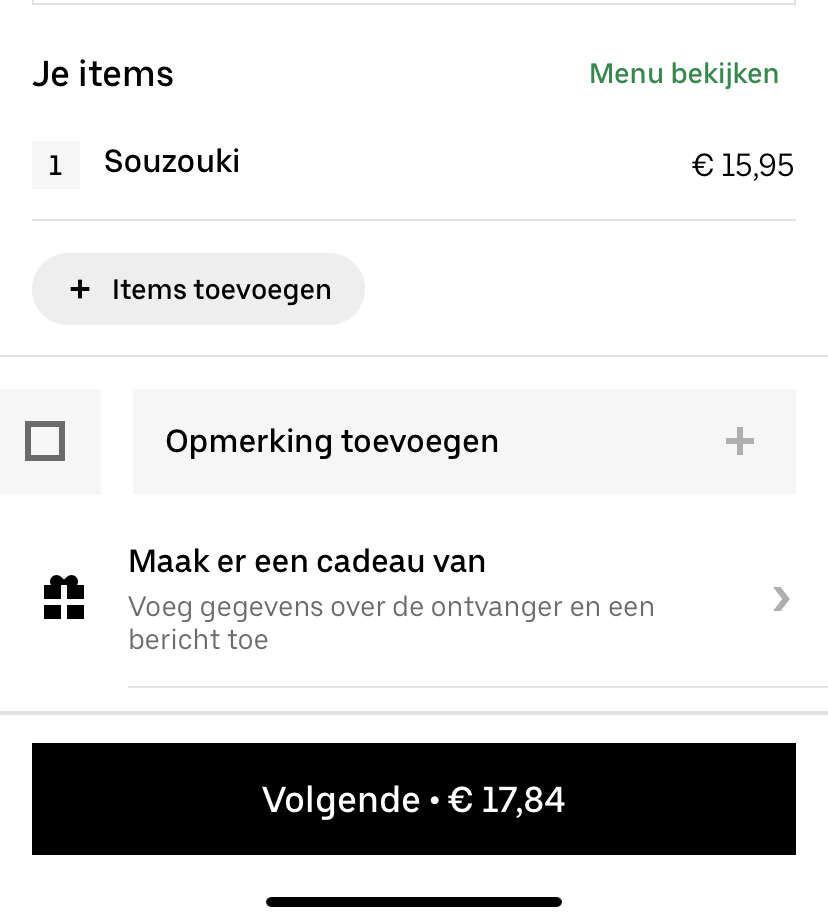Open the Souzouki item details
Screen dimensions: 828x923
[x=172, y=161]
